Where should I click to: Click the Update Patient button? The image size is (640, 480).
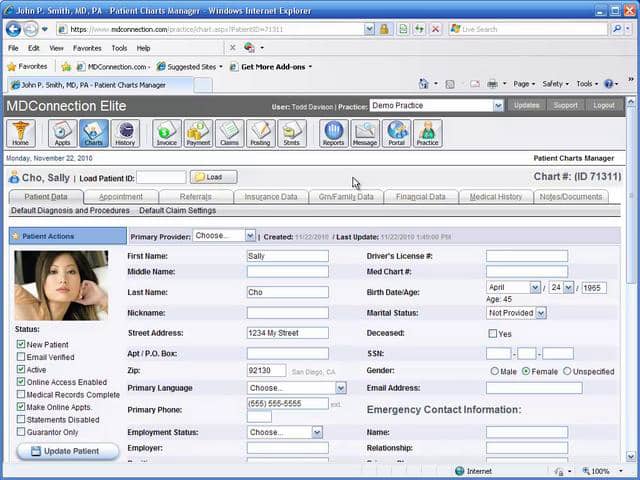pos(68,451)
